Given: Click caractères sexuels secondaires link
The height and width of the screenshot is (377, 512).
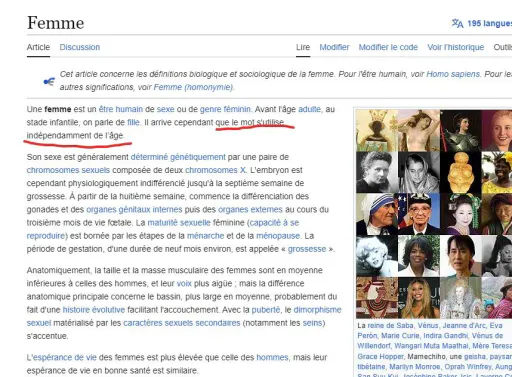Looking at the screenshot, I should pyautogui.click(x=182, y=323).
